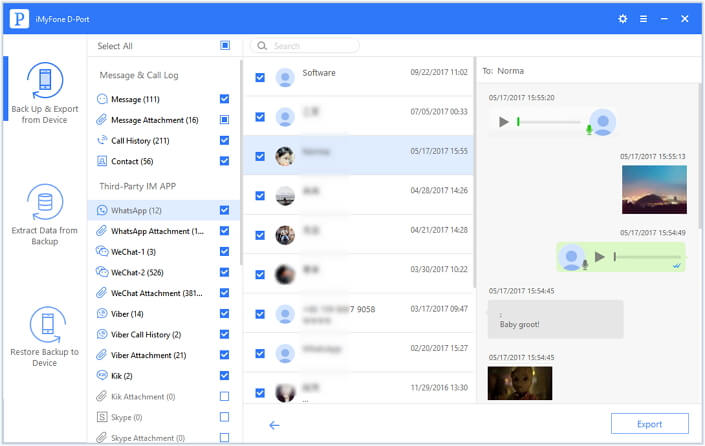The width and height of the screenshot is (705, 446).
Task: Click the Export button
Action: coord(649,424)
